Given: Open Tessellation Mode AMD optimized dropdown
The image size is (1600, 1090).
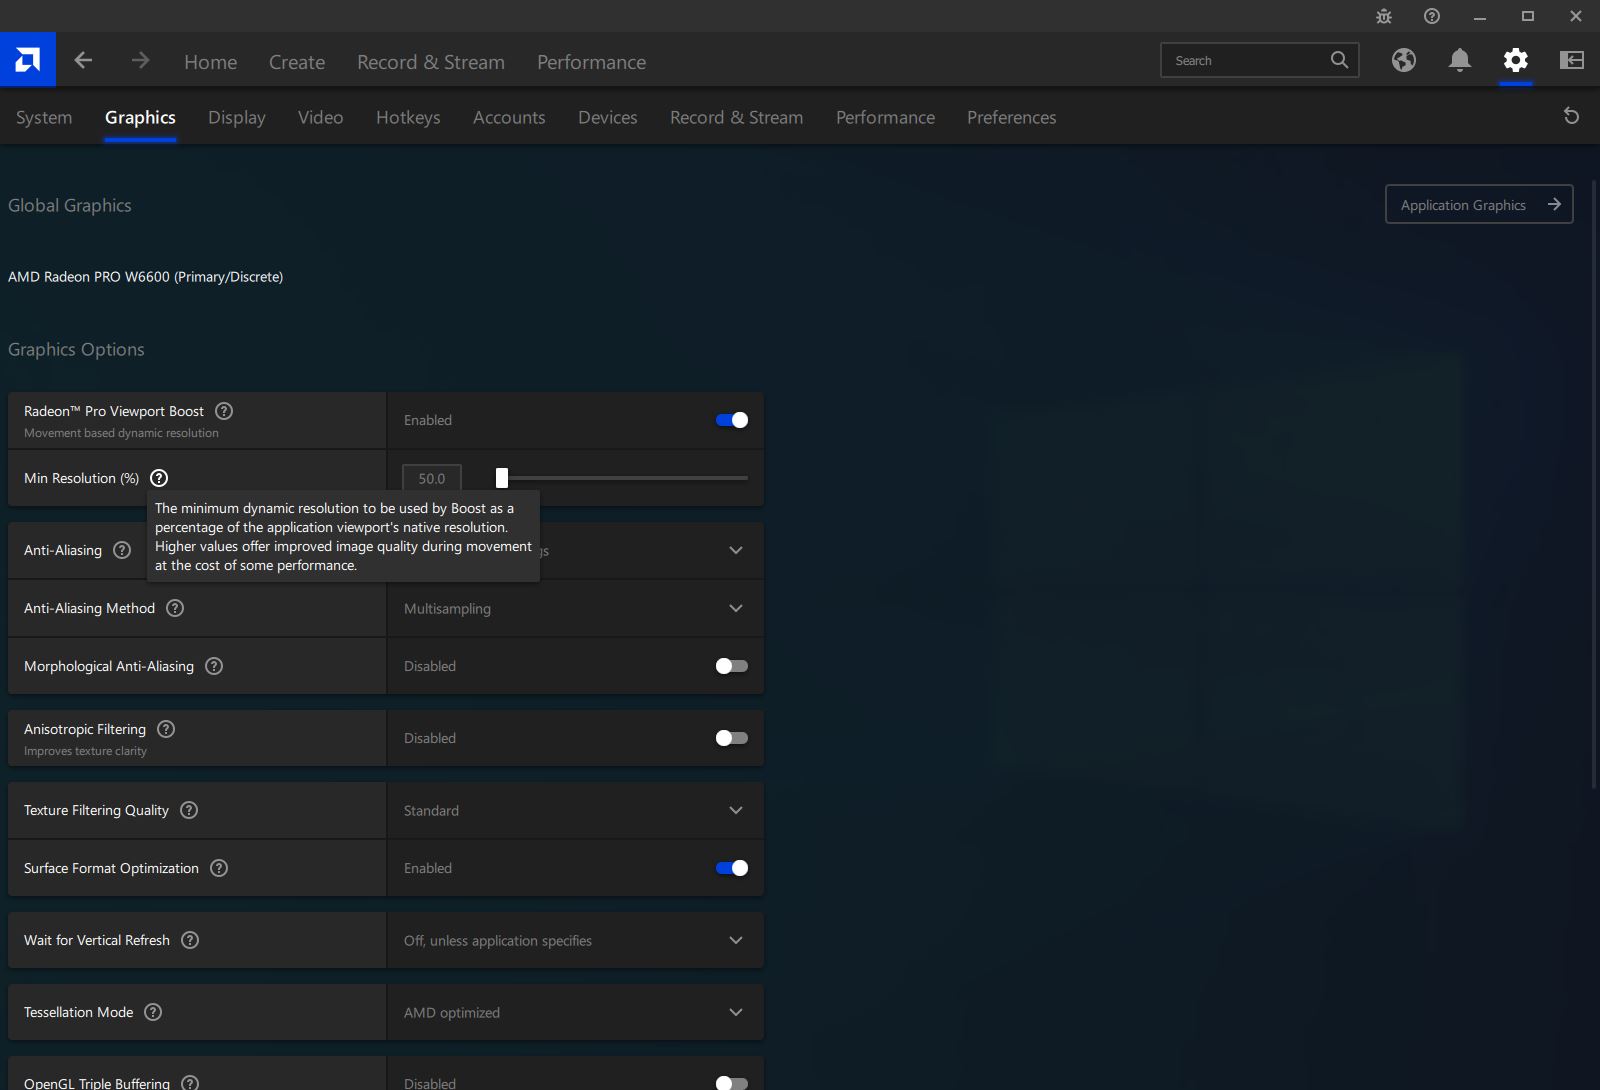Looking at the screenshot, I should pyautogui.click(x=575, y=1012).
